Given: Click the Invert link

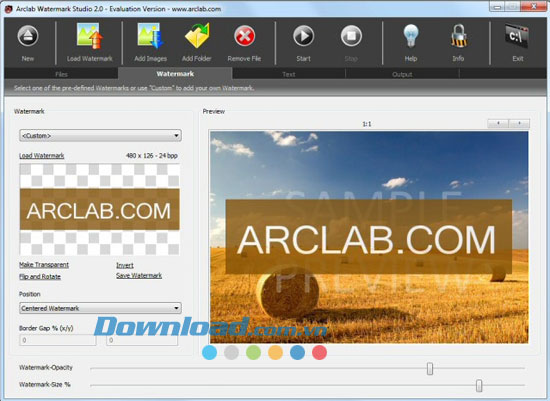Looking at the screenshot, I should tap(125, 265).
